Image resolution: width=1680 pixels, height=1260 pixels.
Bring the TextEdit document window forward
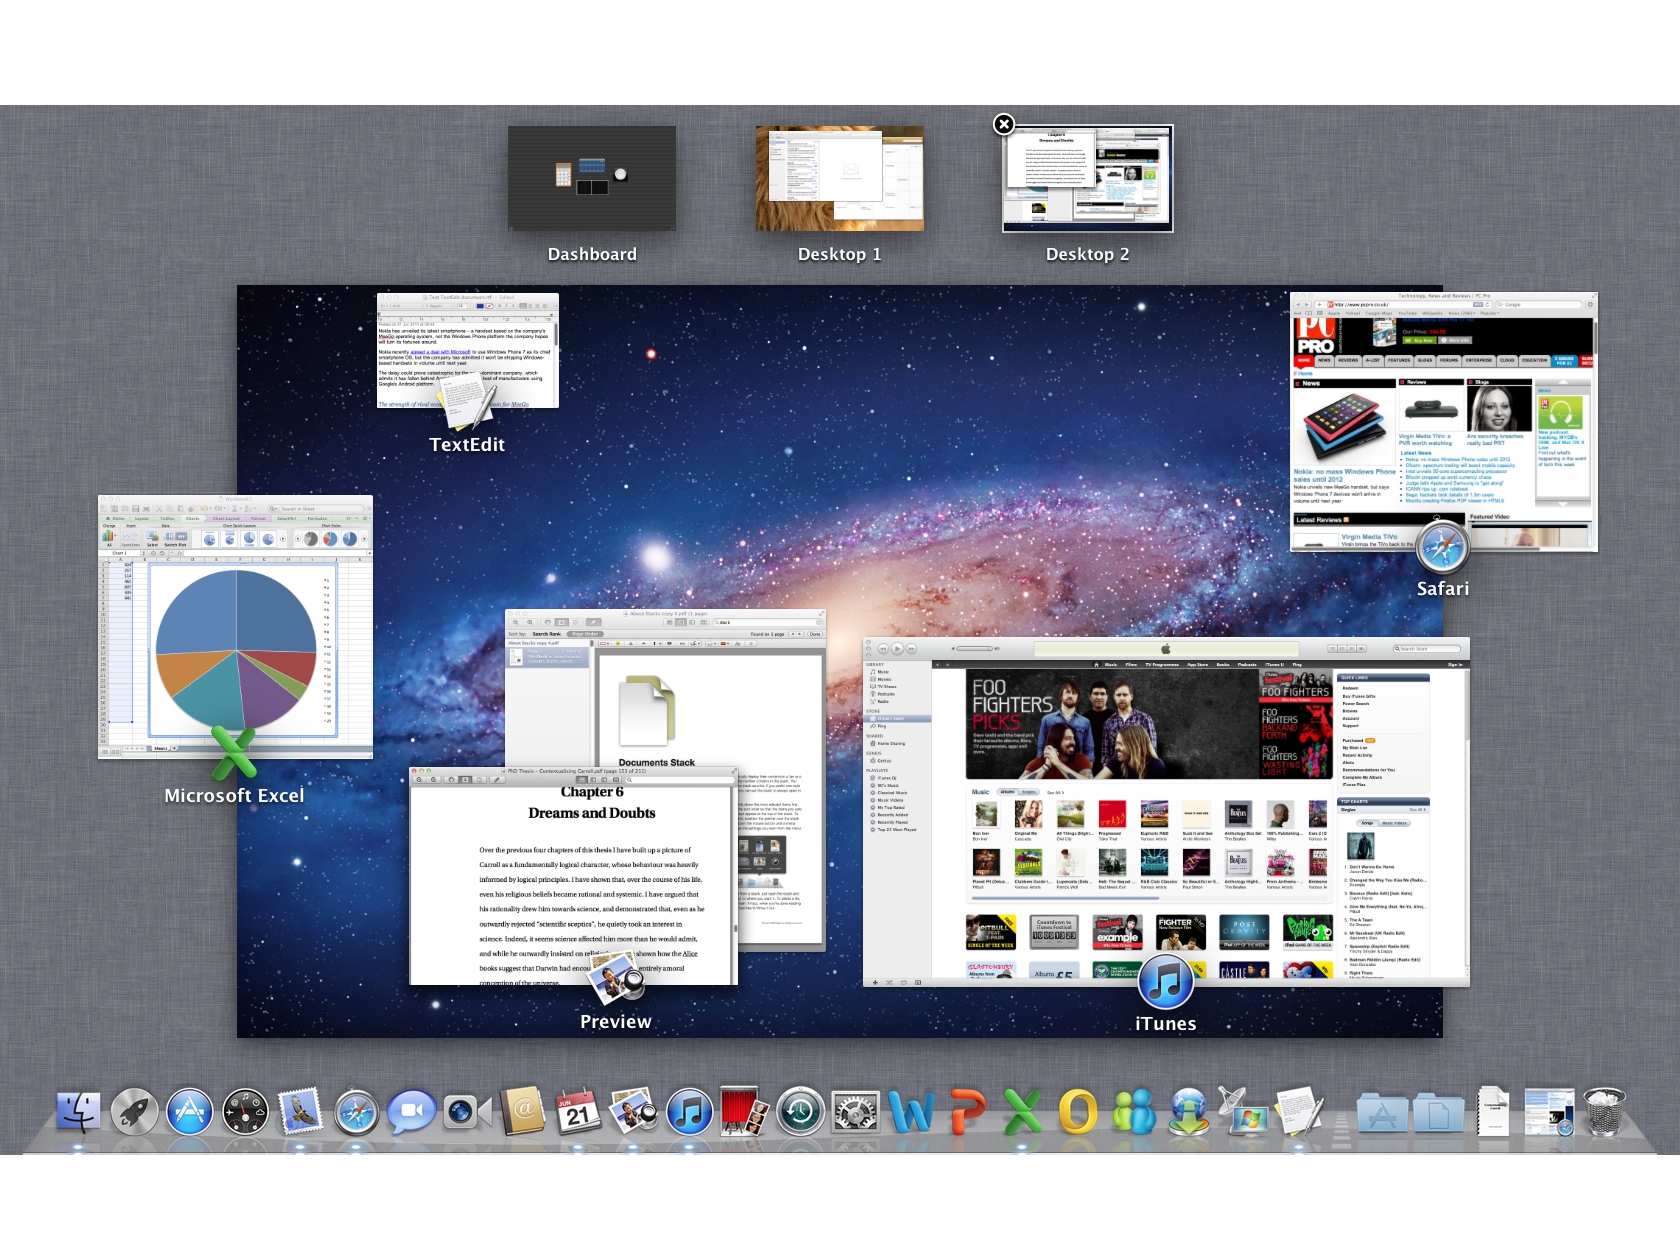(x=467, y=350)
